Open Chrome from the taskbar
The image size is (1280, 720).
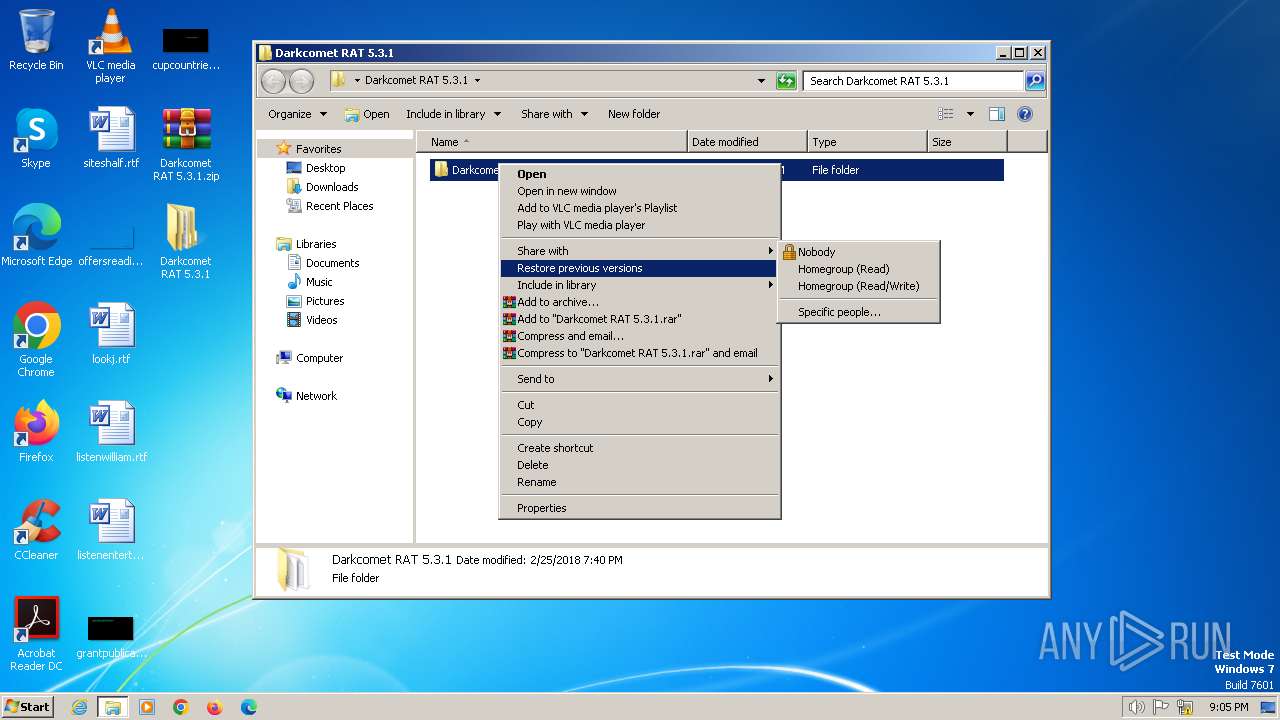point(181,707)
